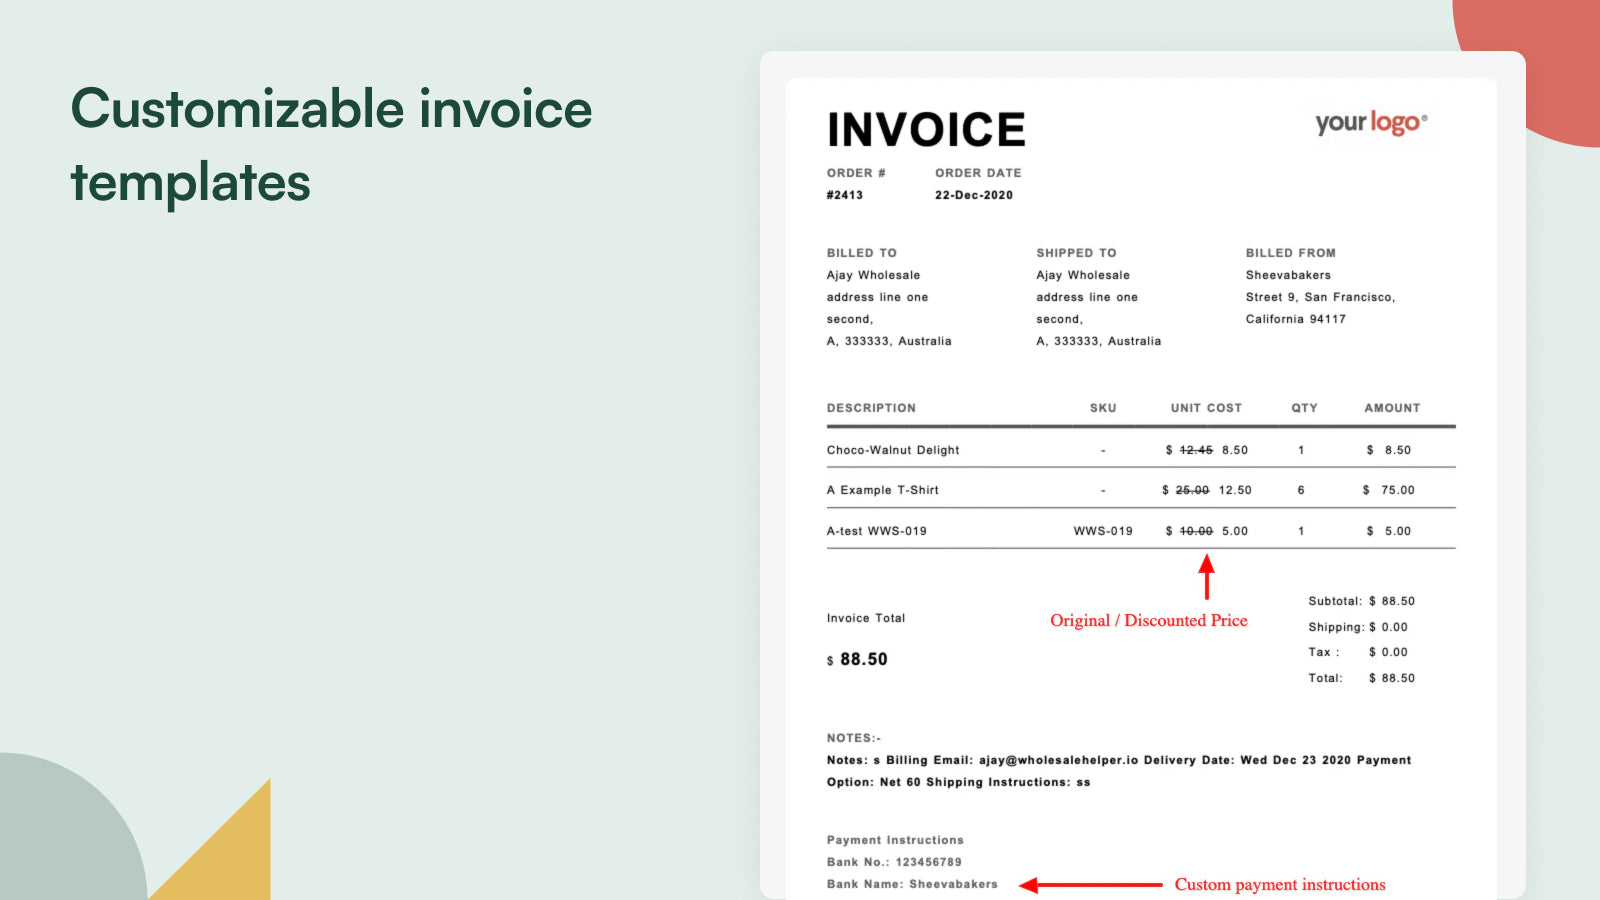Select 'Street 9, San Francisco,' address line

point(1320,297)
